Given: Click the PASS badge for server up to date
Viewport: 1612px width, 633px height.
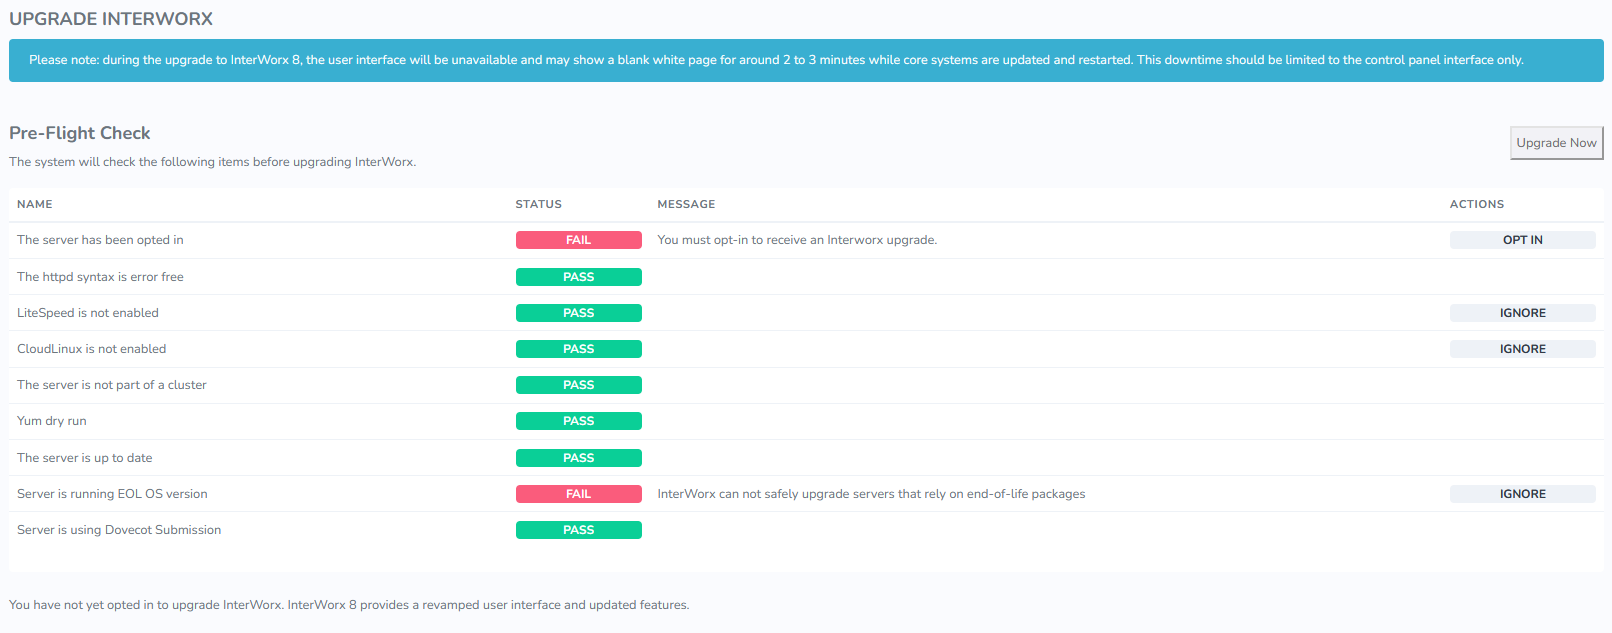Looking at the screenshot, I should [x=578, y=458].
